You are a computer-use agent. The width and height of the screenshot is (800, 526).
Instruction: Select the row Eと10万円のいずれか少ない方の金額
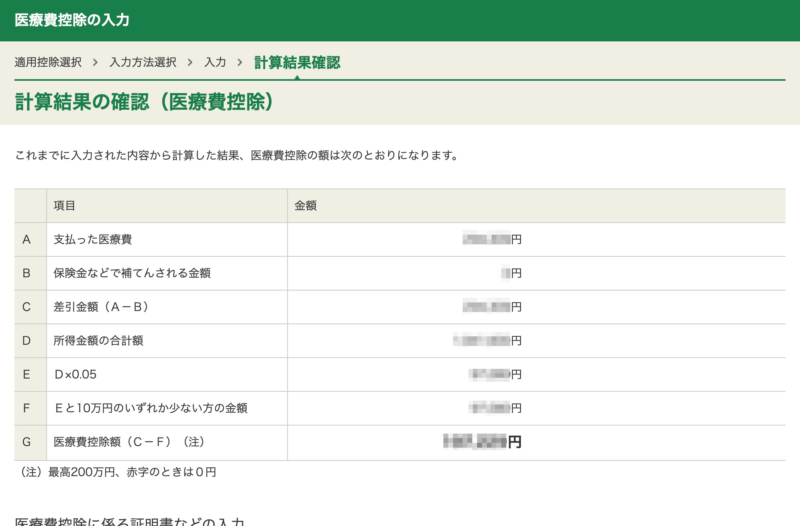(399, 408)
